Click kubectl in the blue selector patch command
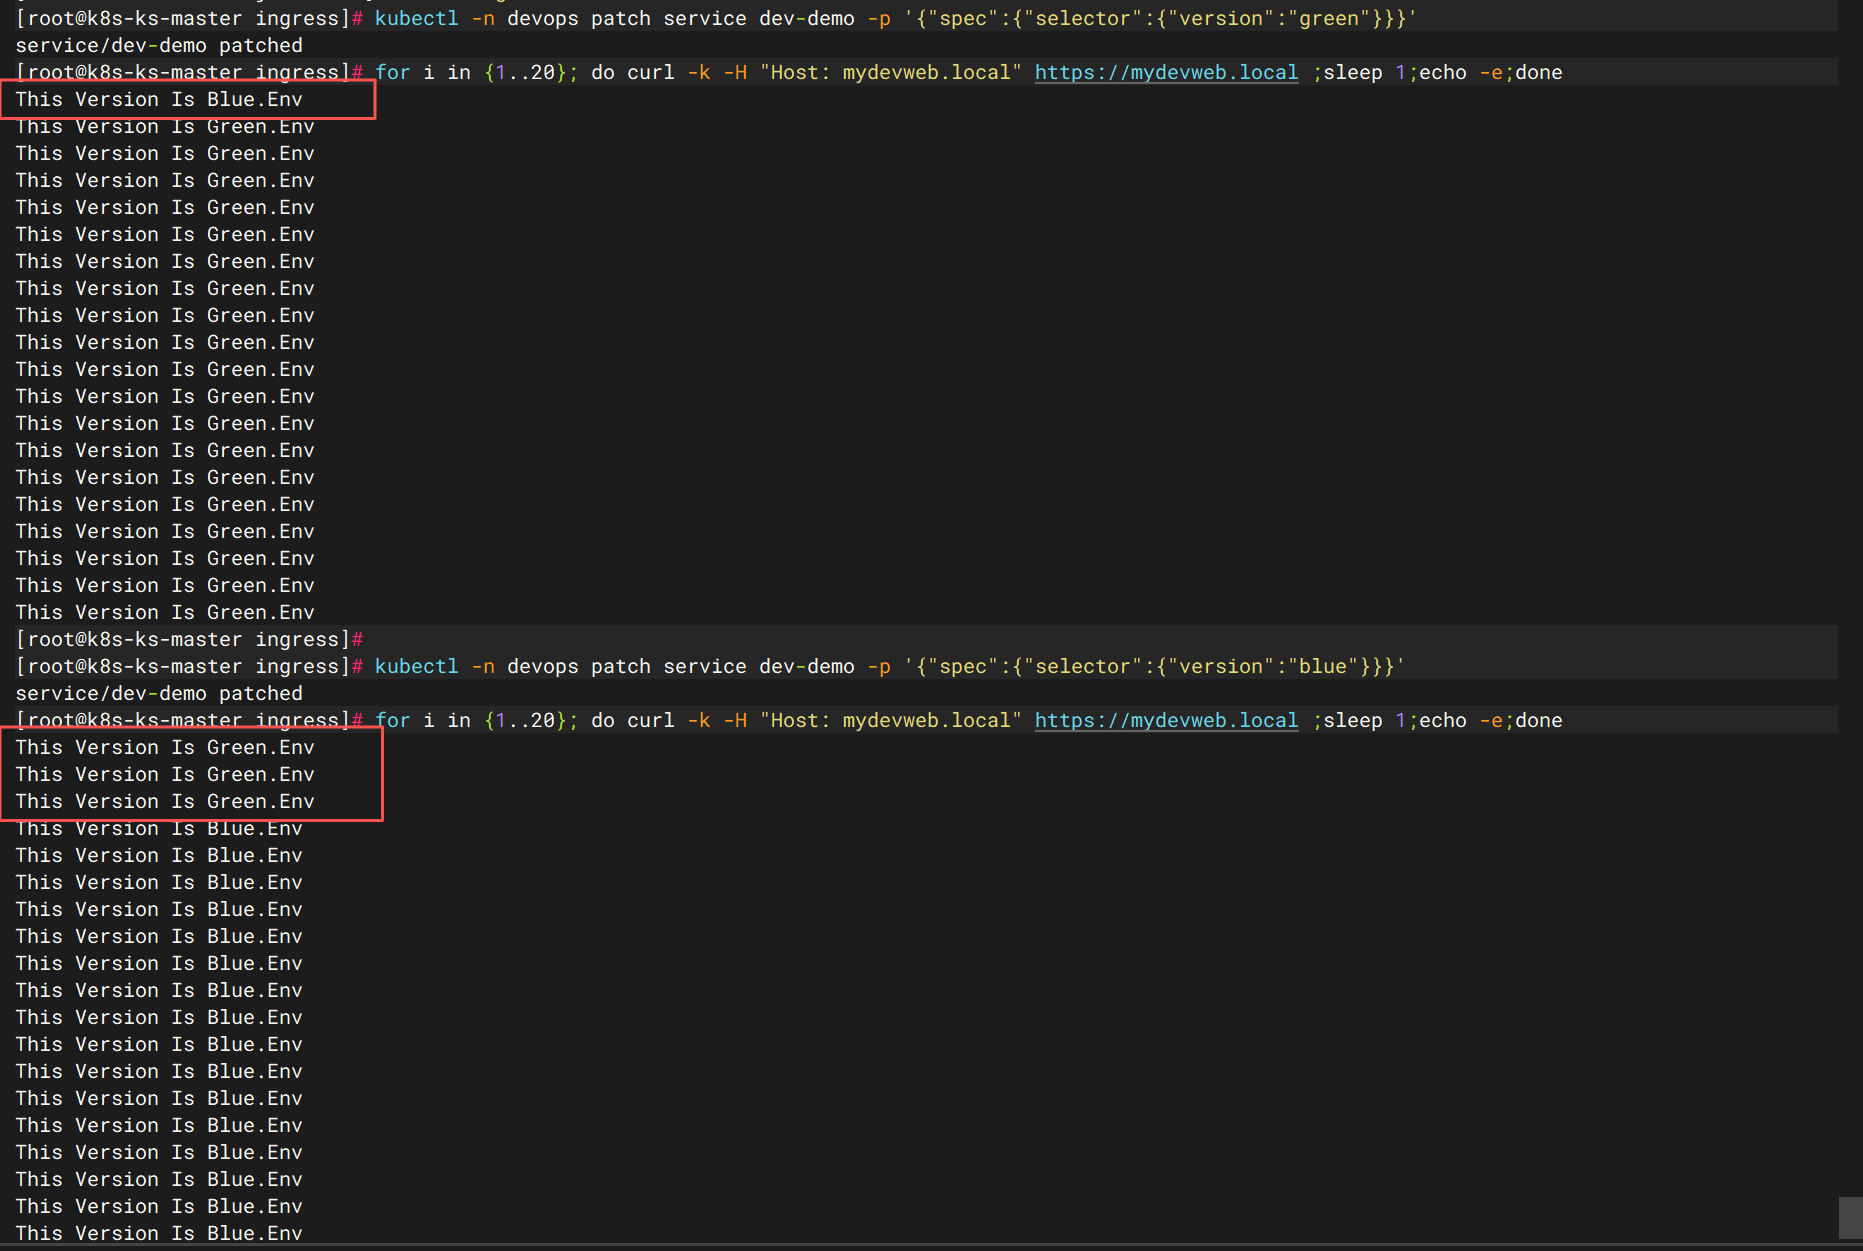Viewport: 1863px width, 1251px height. point(416,666)
